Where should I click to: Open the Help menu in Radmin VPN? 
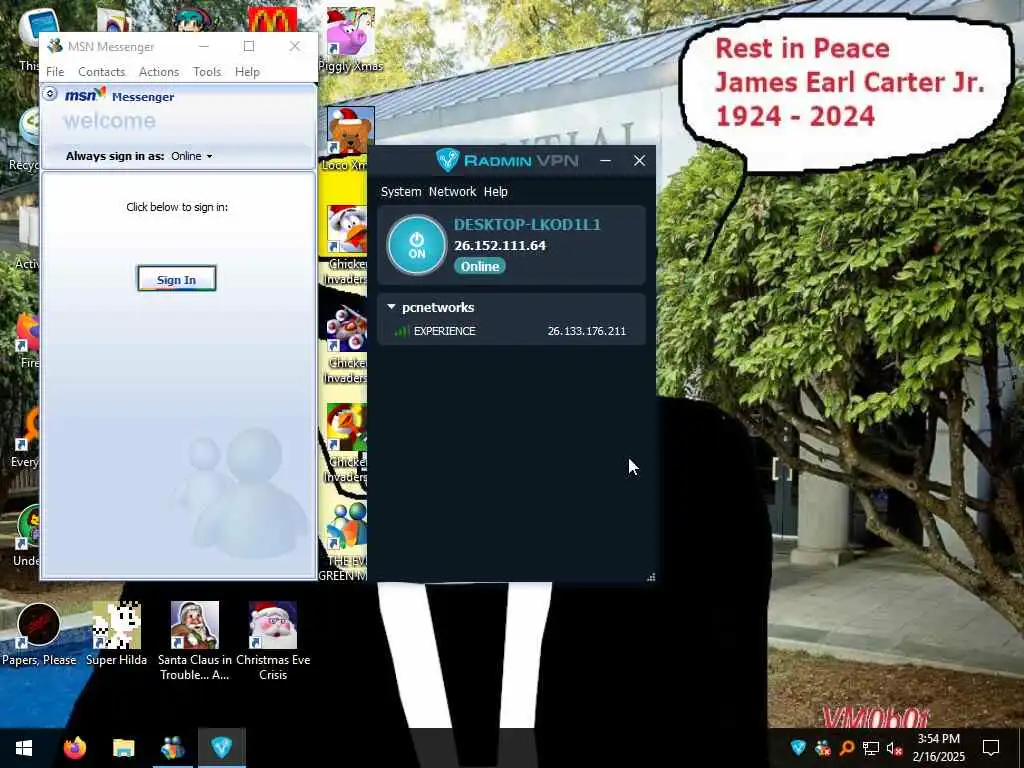click(496, 191)
